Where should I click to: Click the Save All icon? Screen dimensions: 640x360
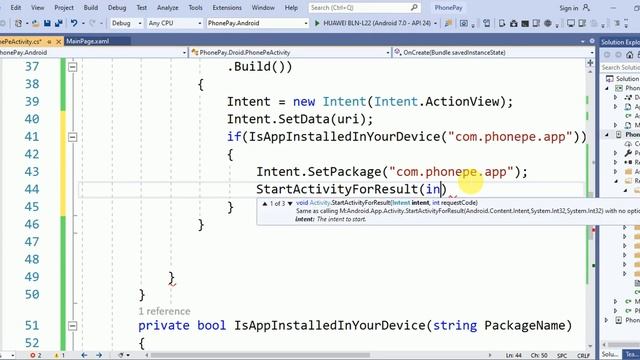(58, 23)
